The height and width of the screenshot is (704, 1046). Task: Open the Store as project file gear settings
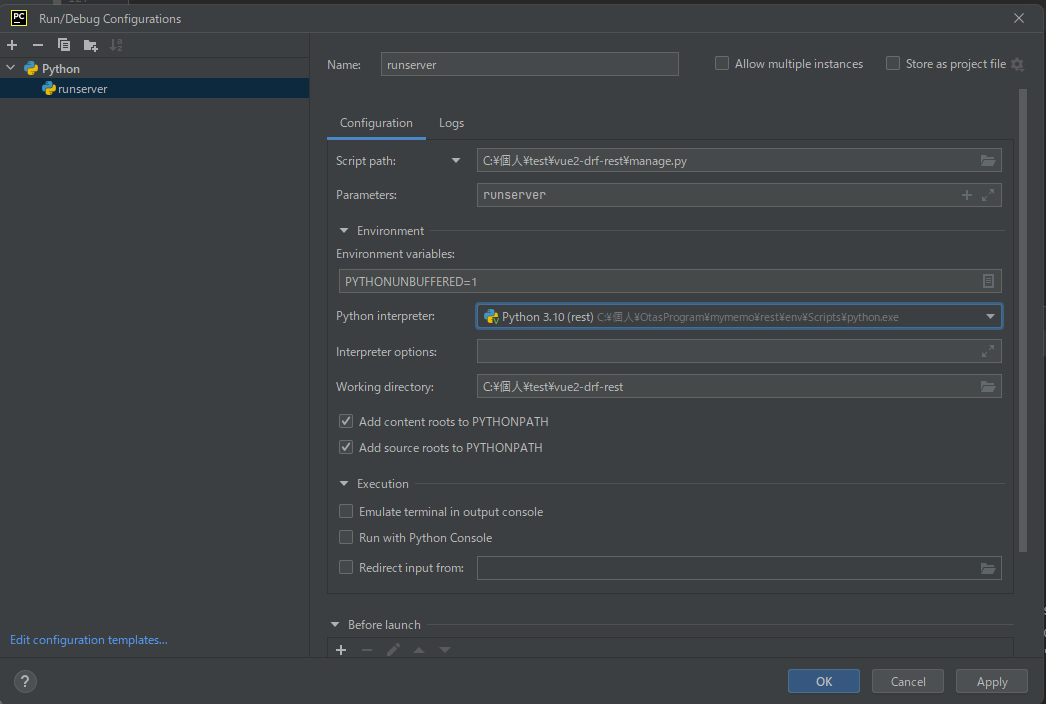coord(1017,64)
